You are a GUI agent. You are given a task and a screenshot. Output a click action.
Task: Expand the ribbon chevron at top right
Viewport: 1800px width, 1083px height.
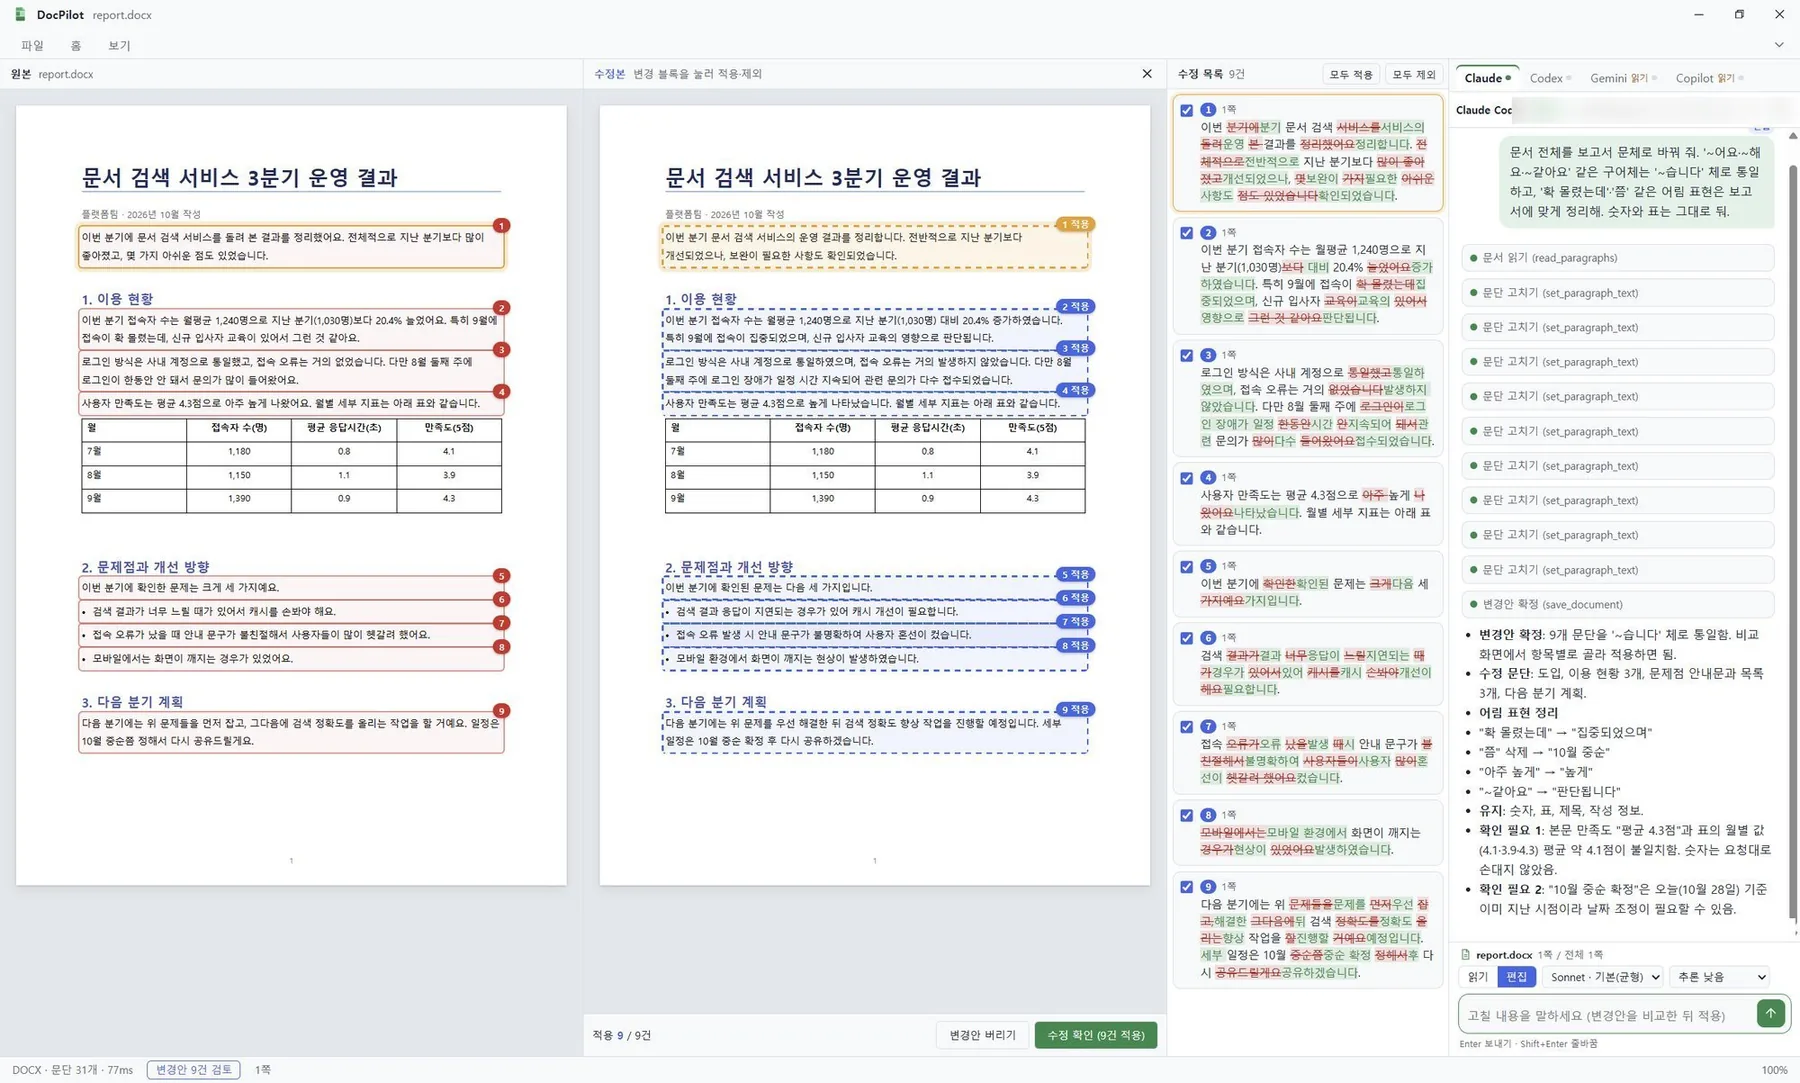pyautogui.click(x=1779, y=45)
